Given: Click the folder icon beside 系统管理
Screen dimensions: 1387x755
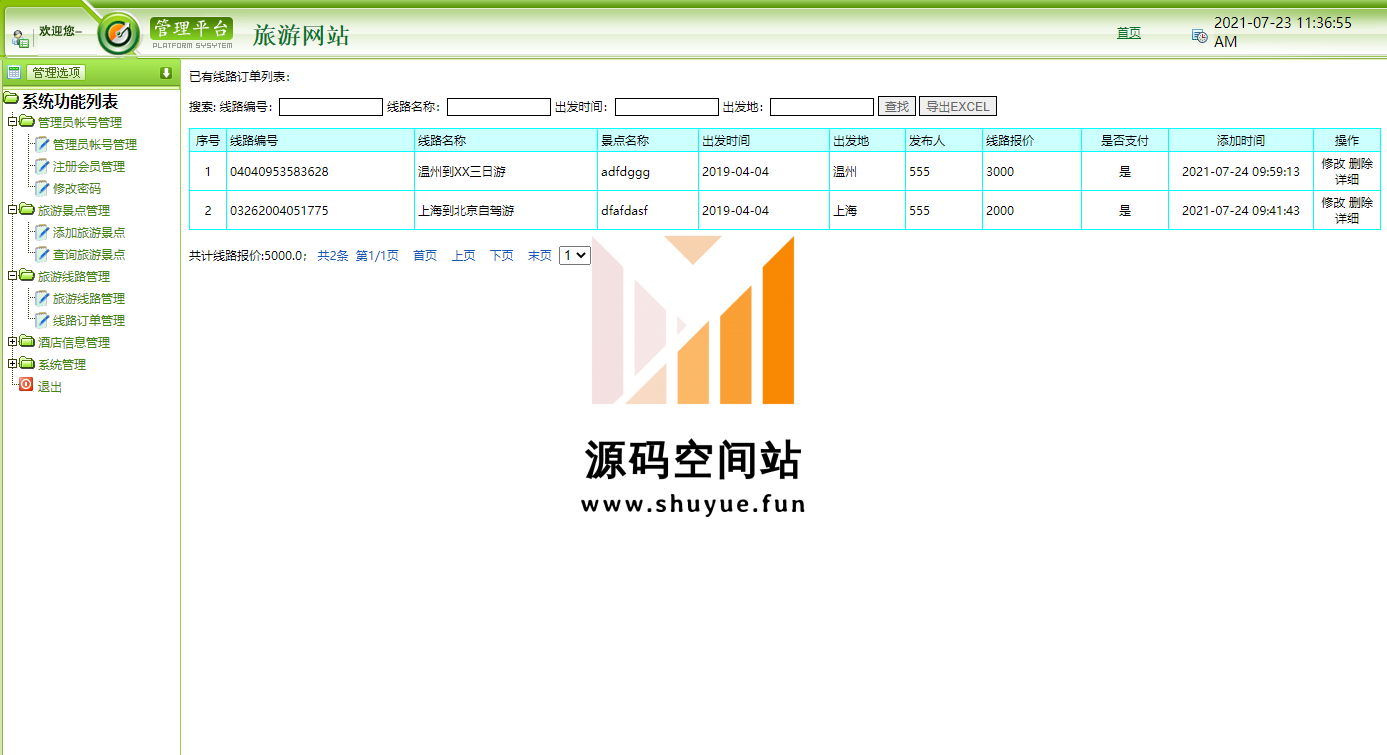Looking at the screenshot, I should pyautogui.click(x=27, y=364).
